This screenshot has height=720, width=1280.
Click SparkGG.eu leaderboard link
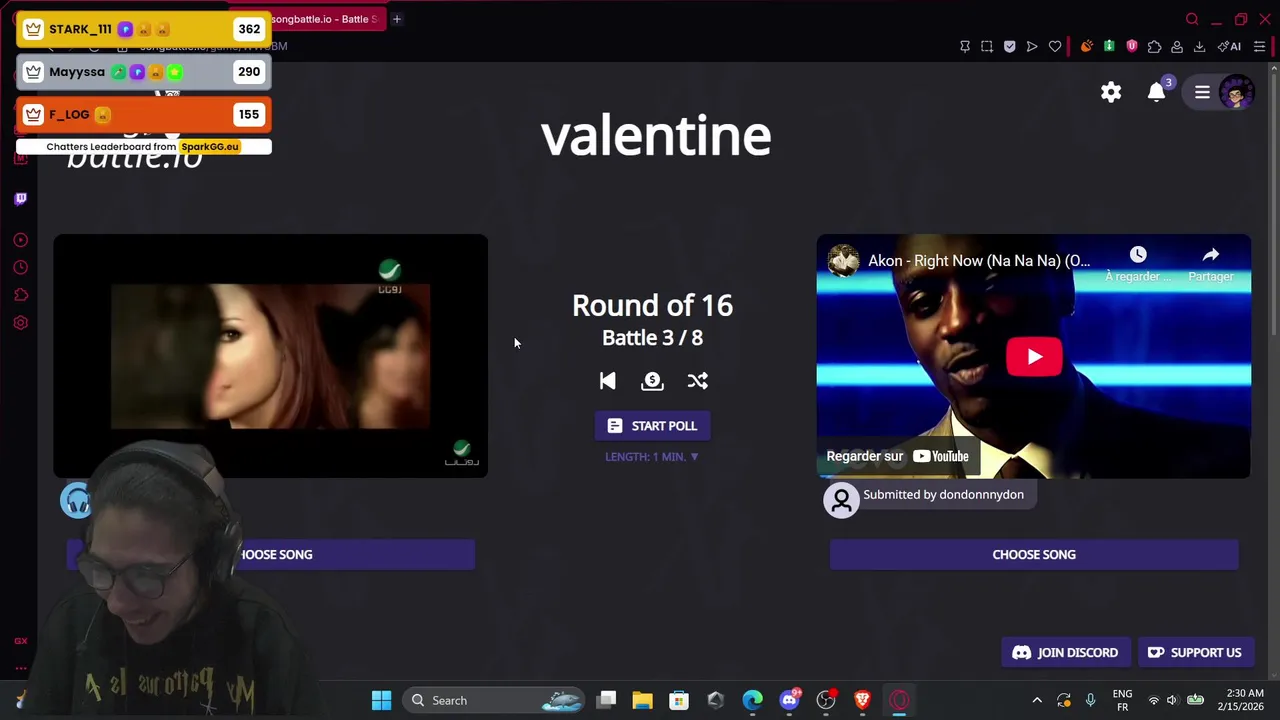pos(209,146)
